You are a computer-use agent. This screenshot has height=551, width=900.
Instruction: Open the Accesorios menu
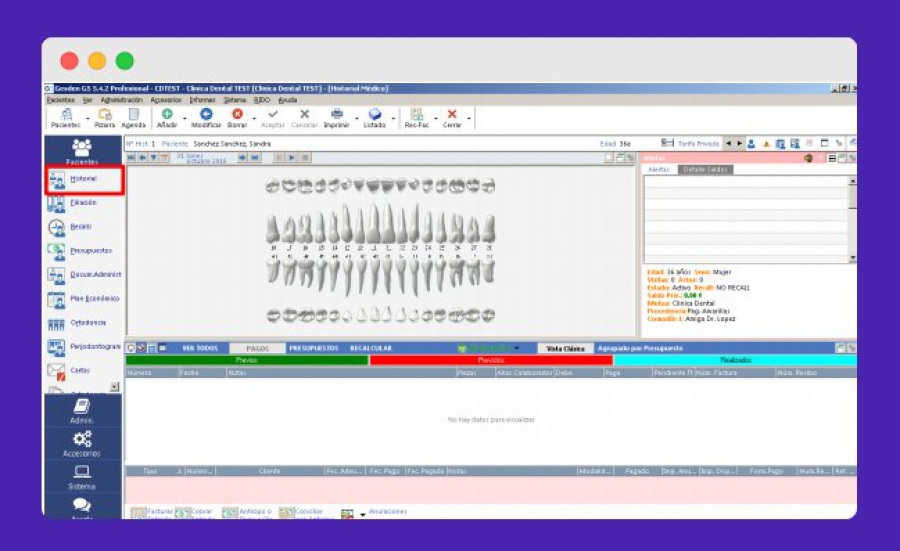(166, 100)
